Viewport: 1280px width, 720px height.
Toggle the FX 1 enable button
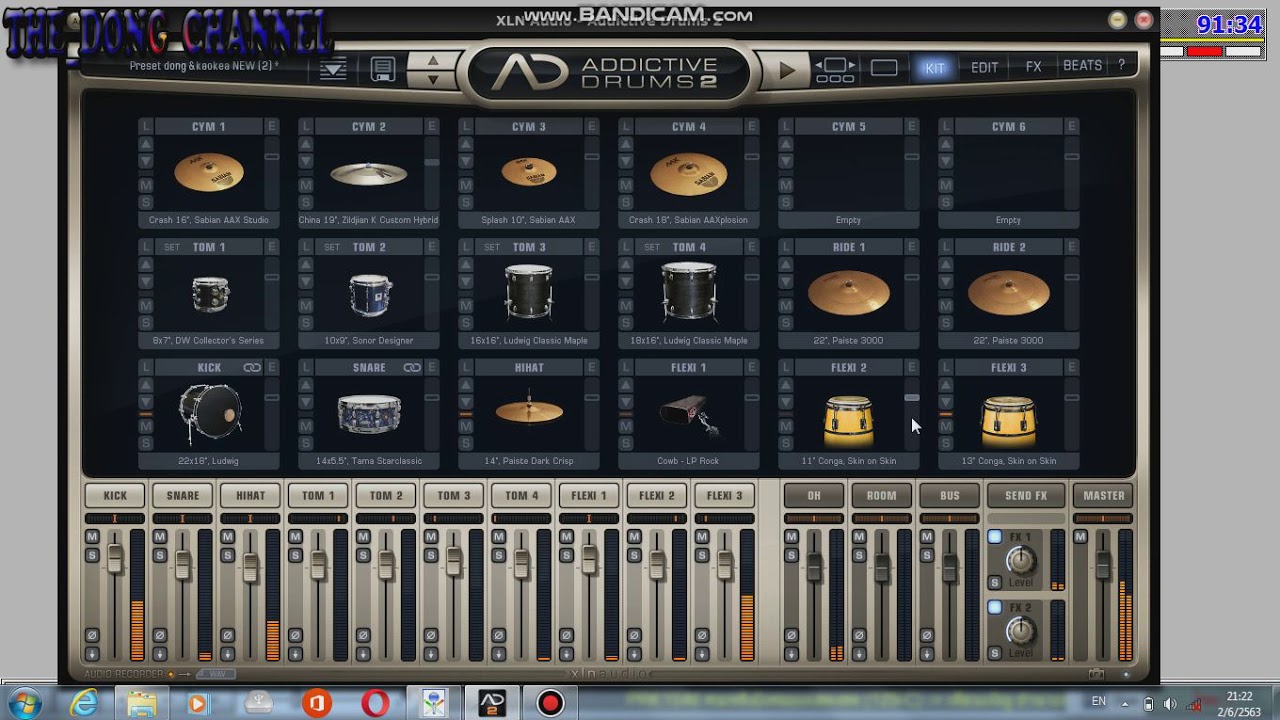click(994, 537)
